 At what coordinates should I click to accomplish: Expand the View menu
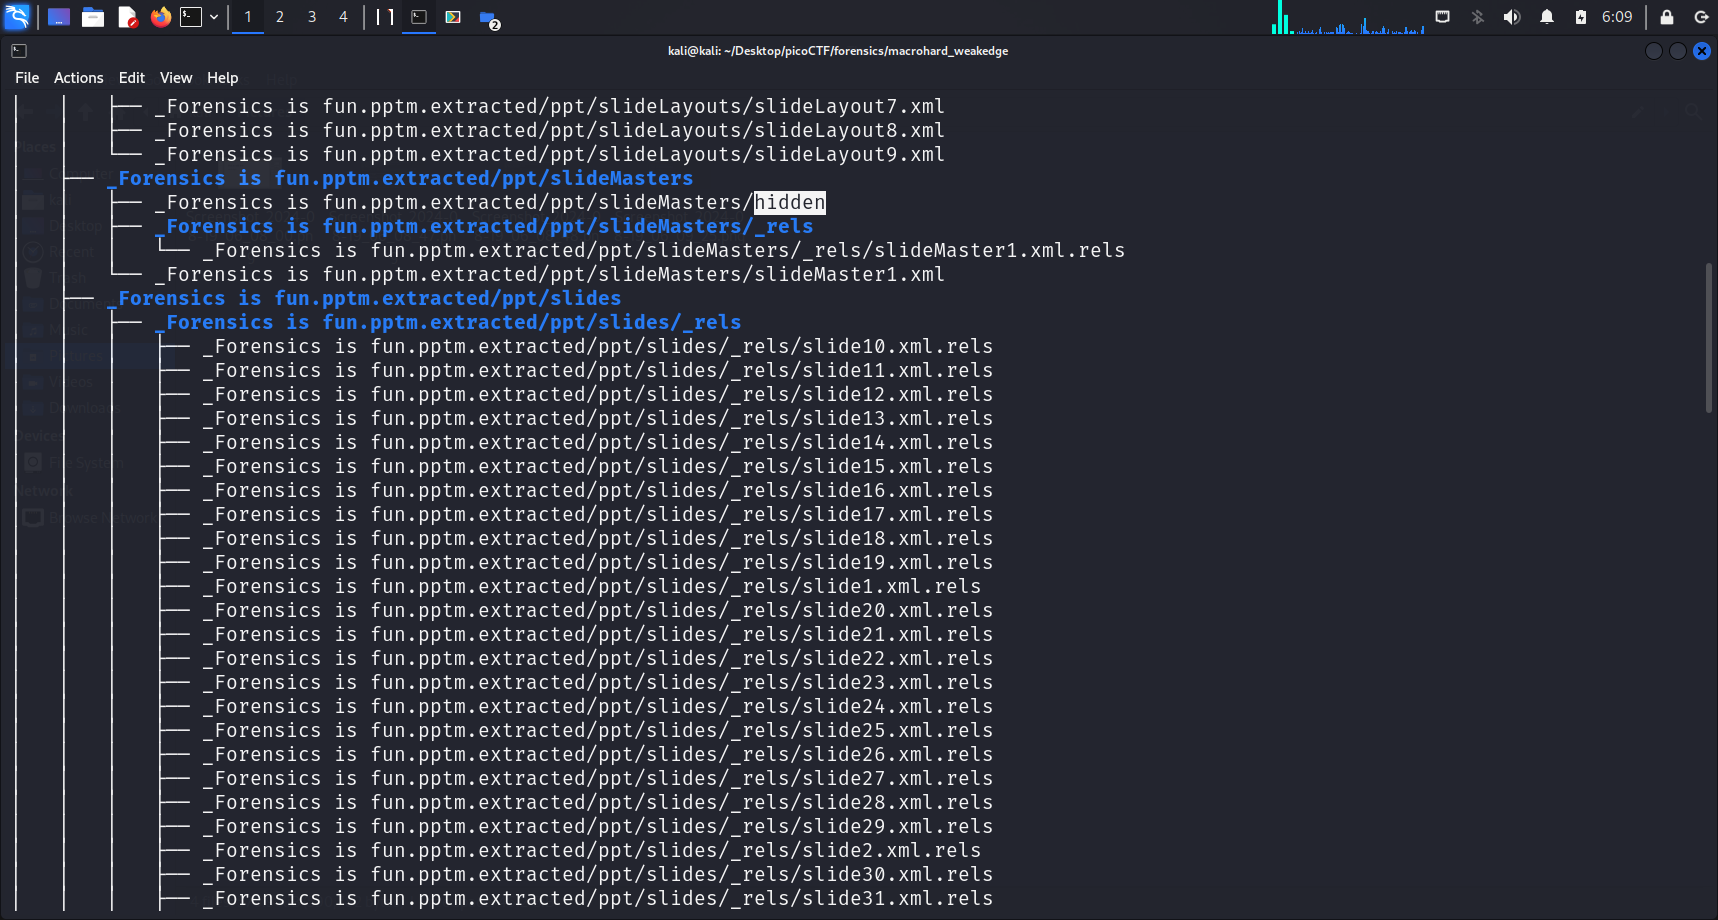175,78
